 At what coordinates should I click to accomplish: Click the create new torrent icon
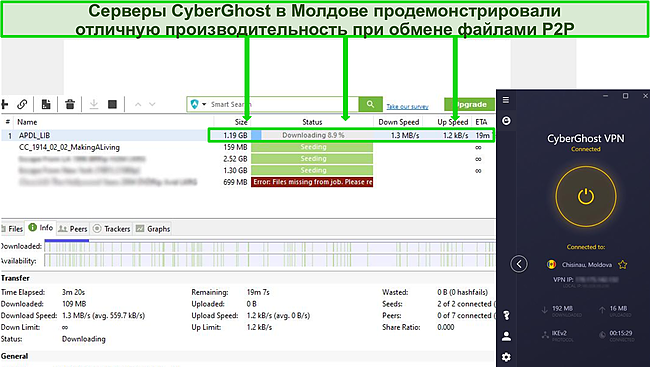coord(46,104)
